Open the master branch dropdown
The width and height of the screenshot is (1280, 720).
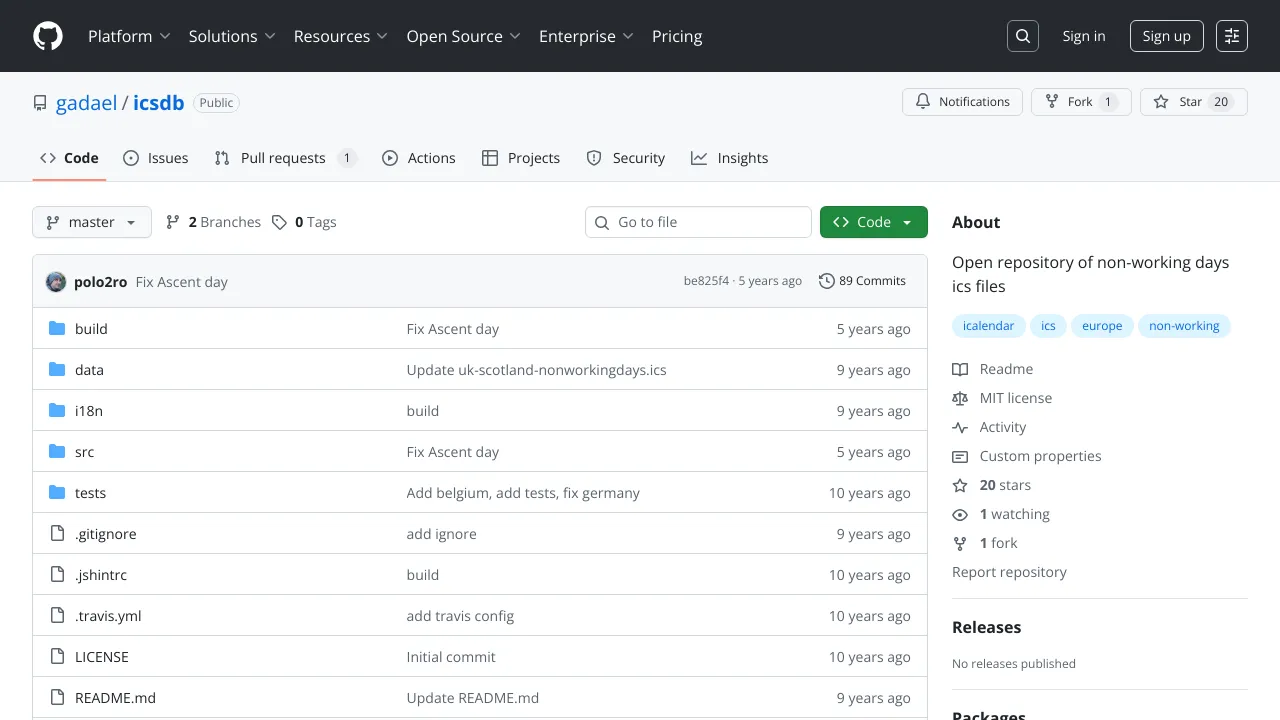tap(92, 222)
